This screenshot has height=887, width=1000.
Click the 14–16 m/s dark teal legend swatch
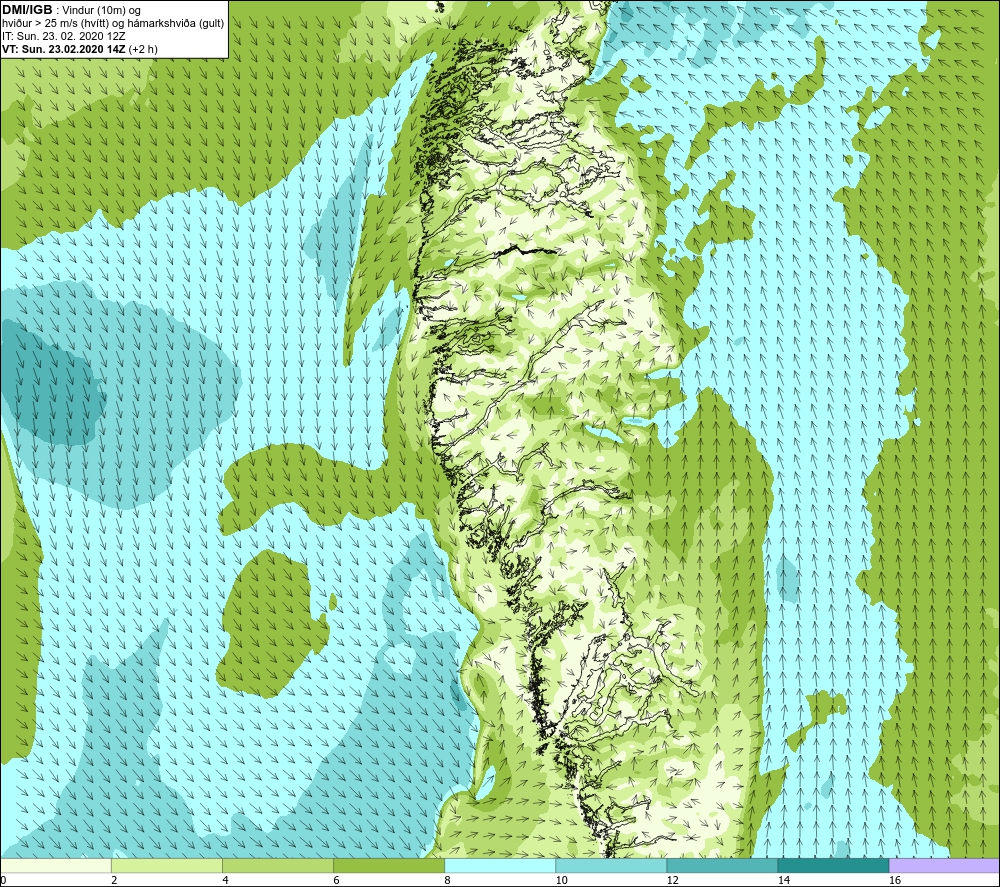point(833,866)
